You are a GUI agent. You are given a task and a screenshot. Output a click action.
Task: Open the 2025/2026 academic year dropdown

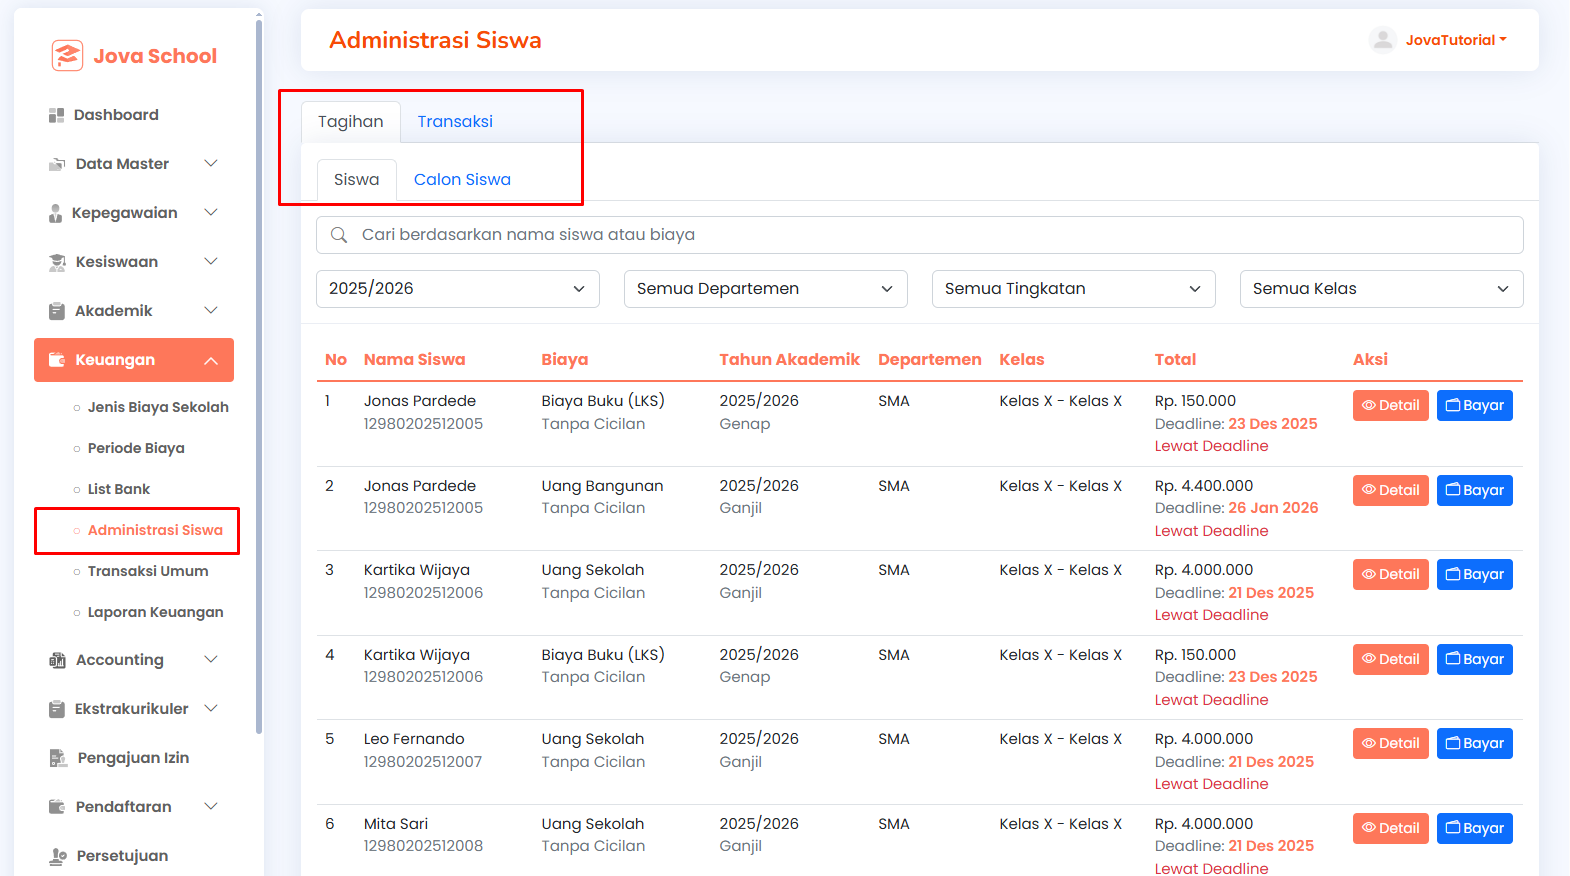click(458, 289)
